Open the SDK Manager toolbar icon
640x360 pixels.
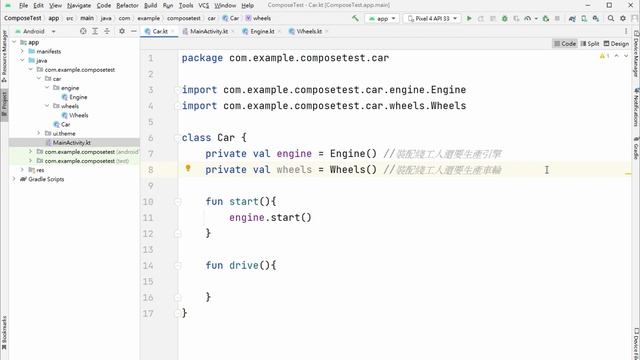pyautogui.click(x=596, y=18)
